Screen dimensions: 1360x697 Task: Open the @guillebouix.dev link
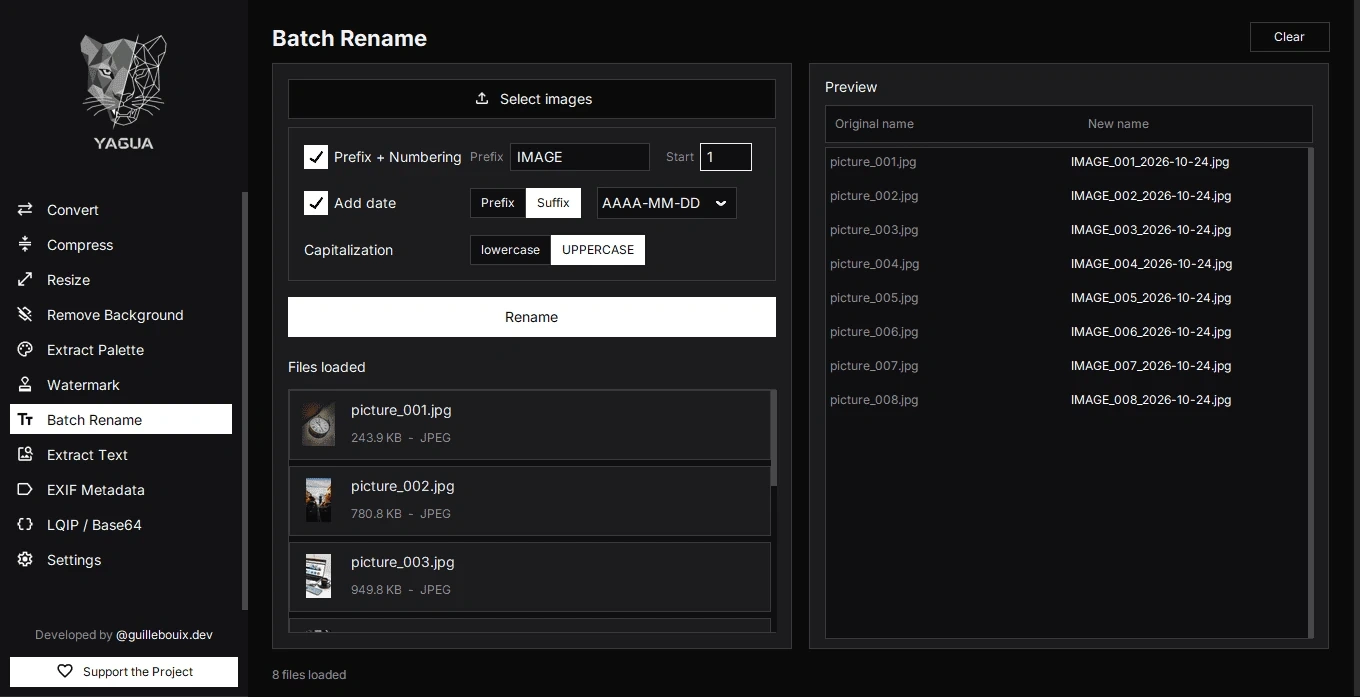164,635
